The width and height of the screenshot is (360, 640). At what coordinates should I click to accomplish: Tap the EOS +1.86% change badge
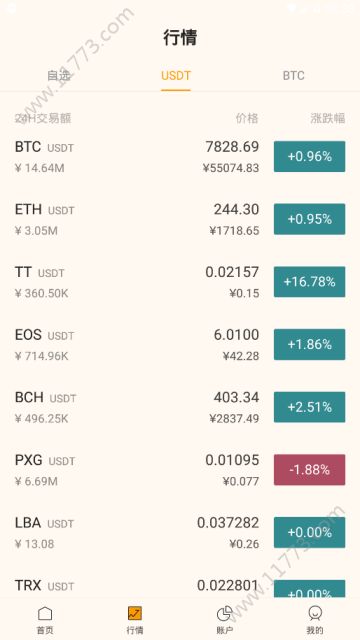tap(309, 344)
